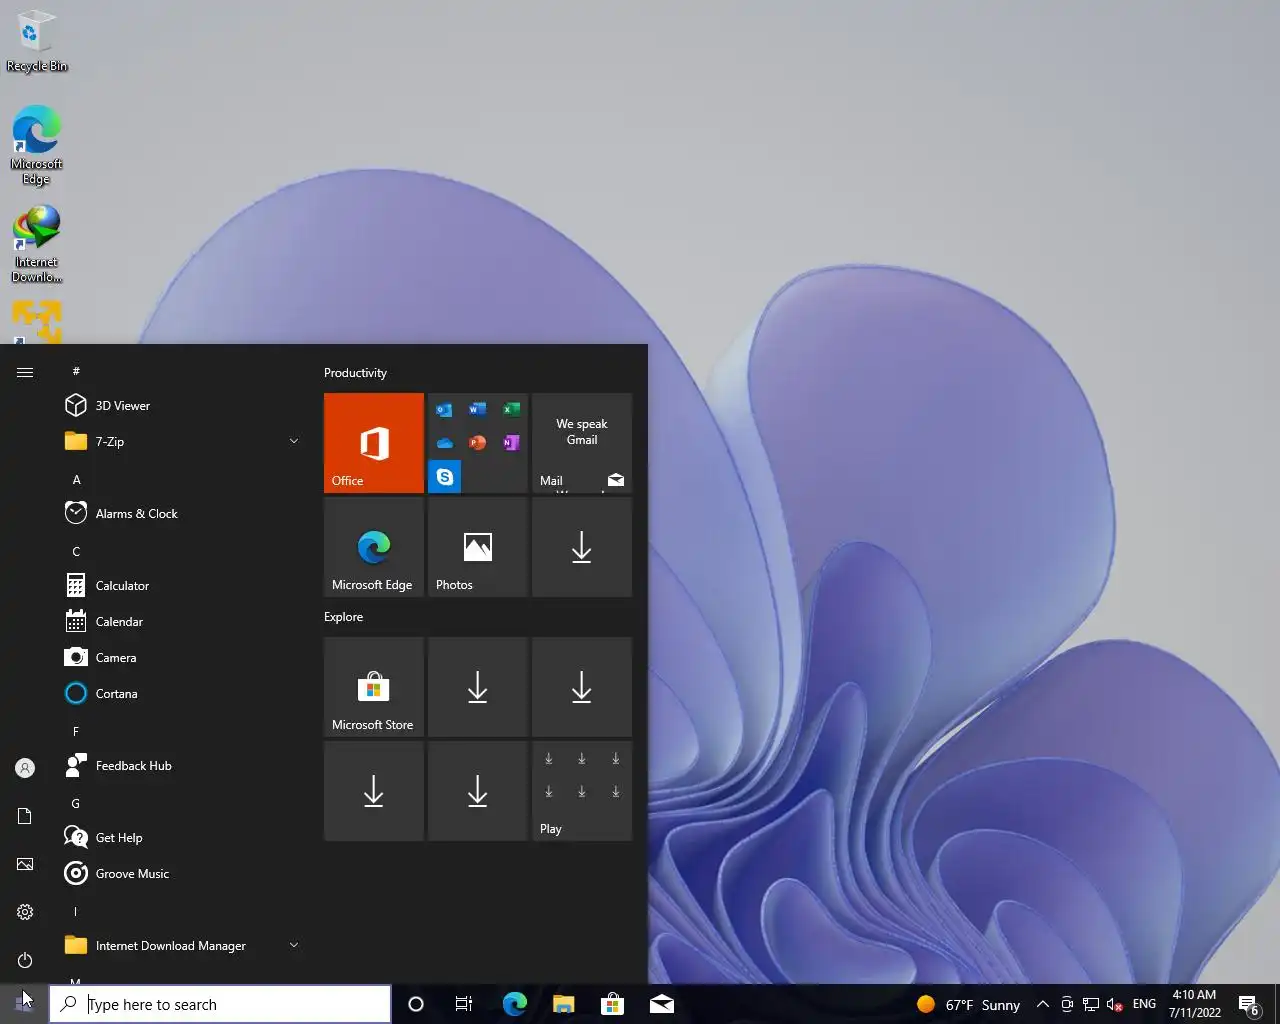
Task: Open 3D Viewer from the app list
Action: point(180,405)
